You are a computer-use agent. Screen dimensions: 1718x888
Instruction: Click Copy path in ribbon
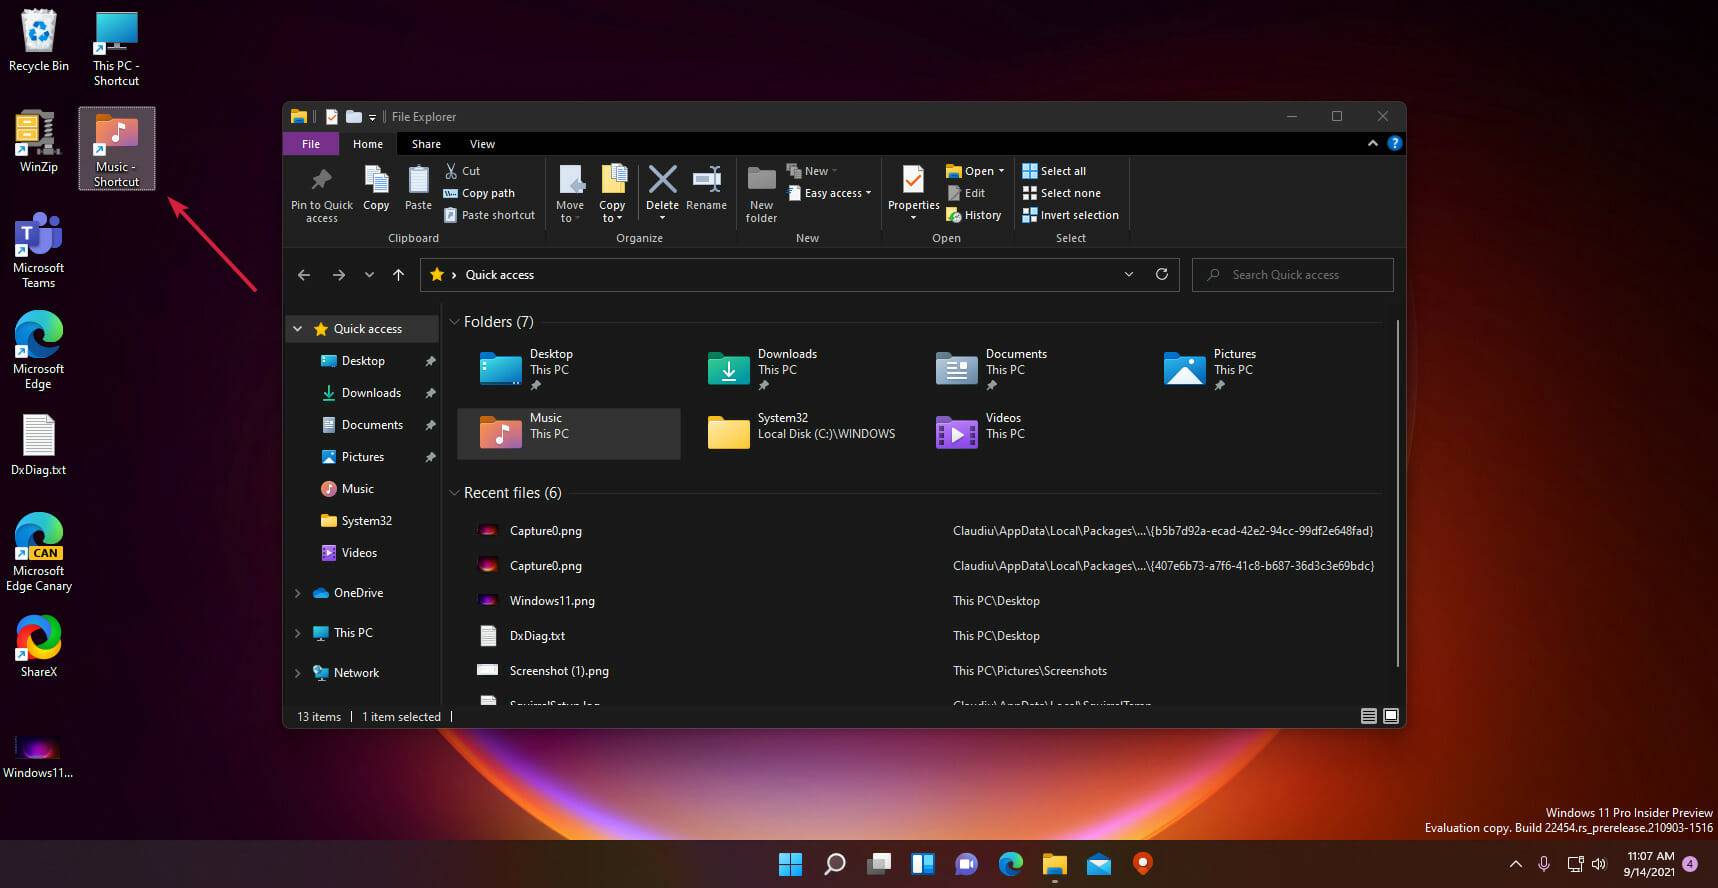point(479,193)
